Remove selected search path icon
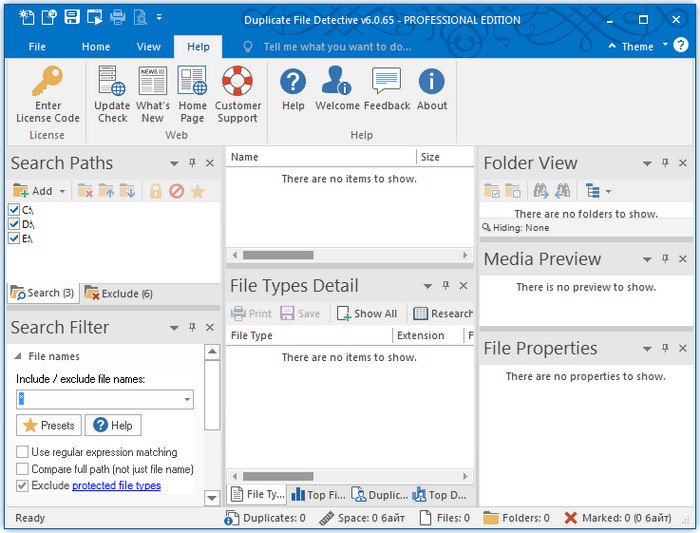The image size is (700, 533). [x=85, y=191]
